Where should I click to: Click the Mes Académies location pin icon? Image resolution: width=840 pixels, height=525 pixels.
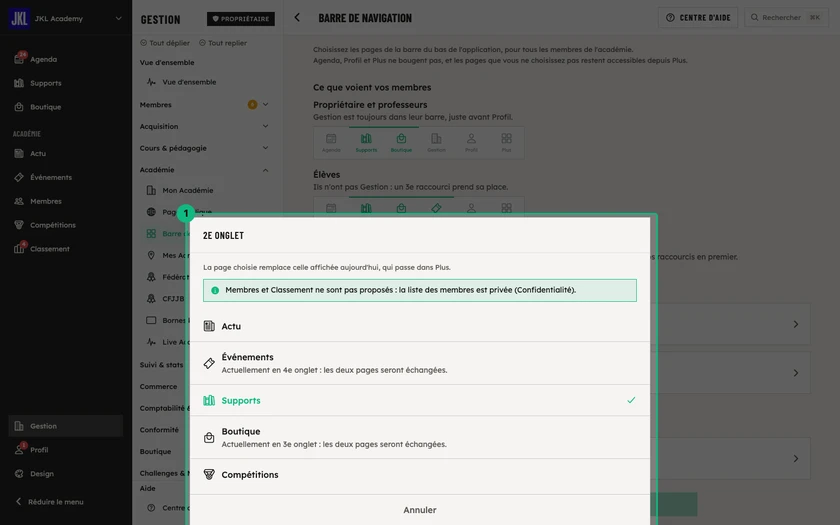pos(151,256)
